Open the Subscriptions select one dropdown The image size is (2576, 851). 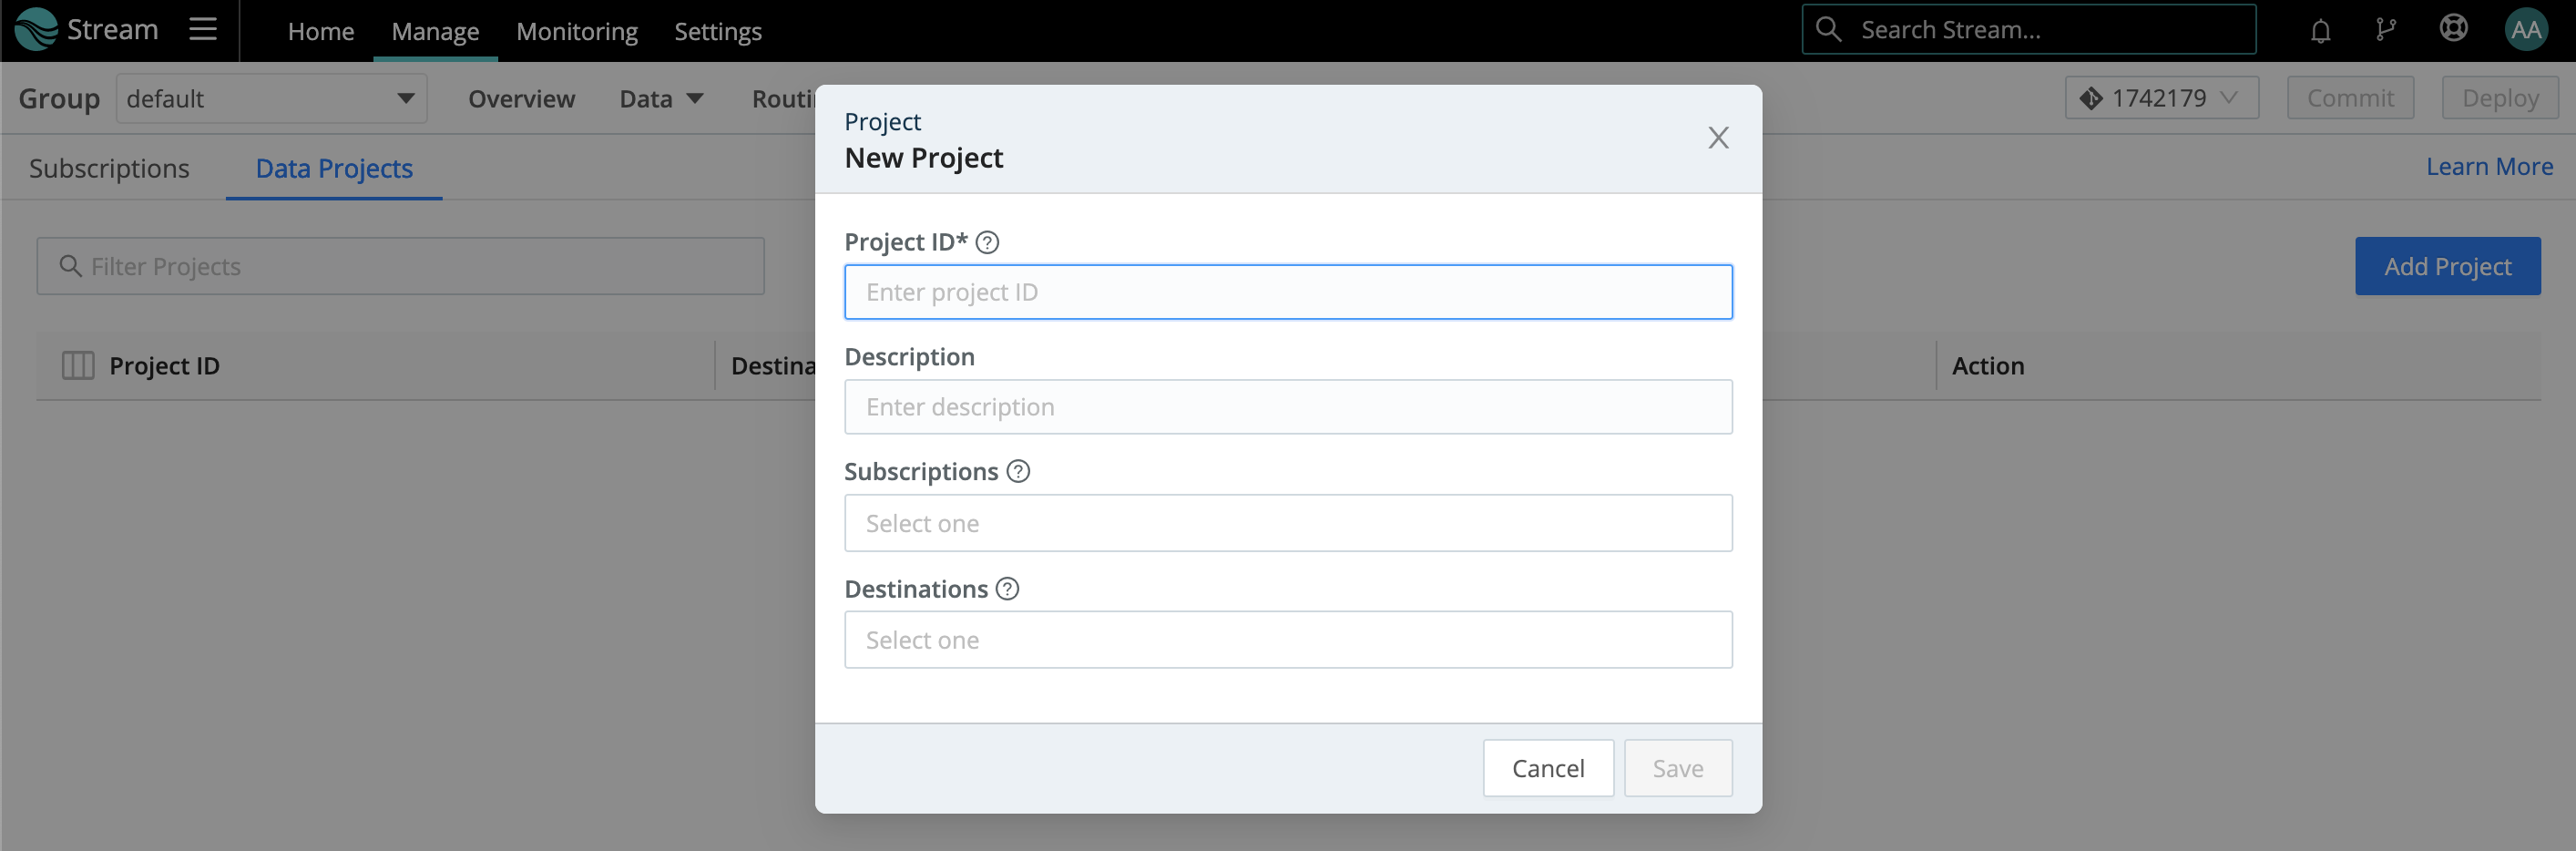1288,522
